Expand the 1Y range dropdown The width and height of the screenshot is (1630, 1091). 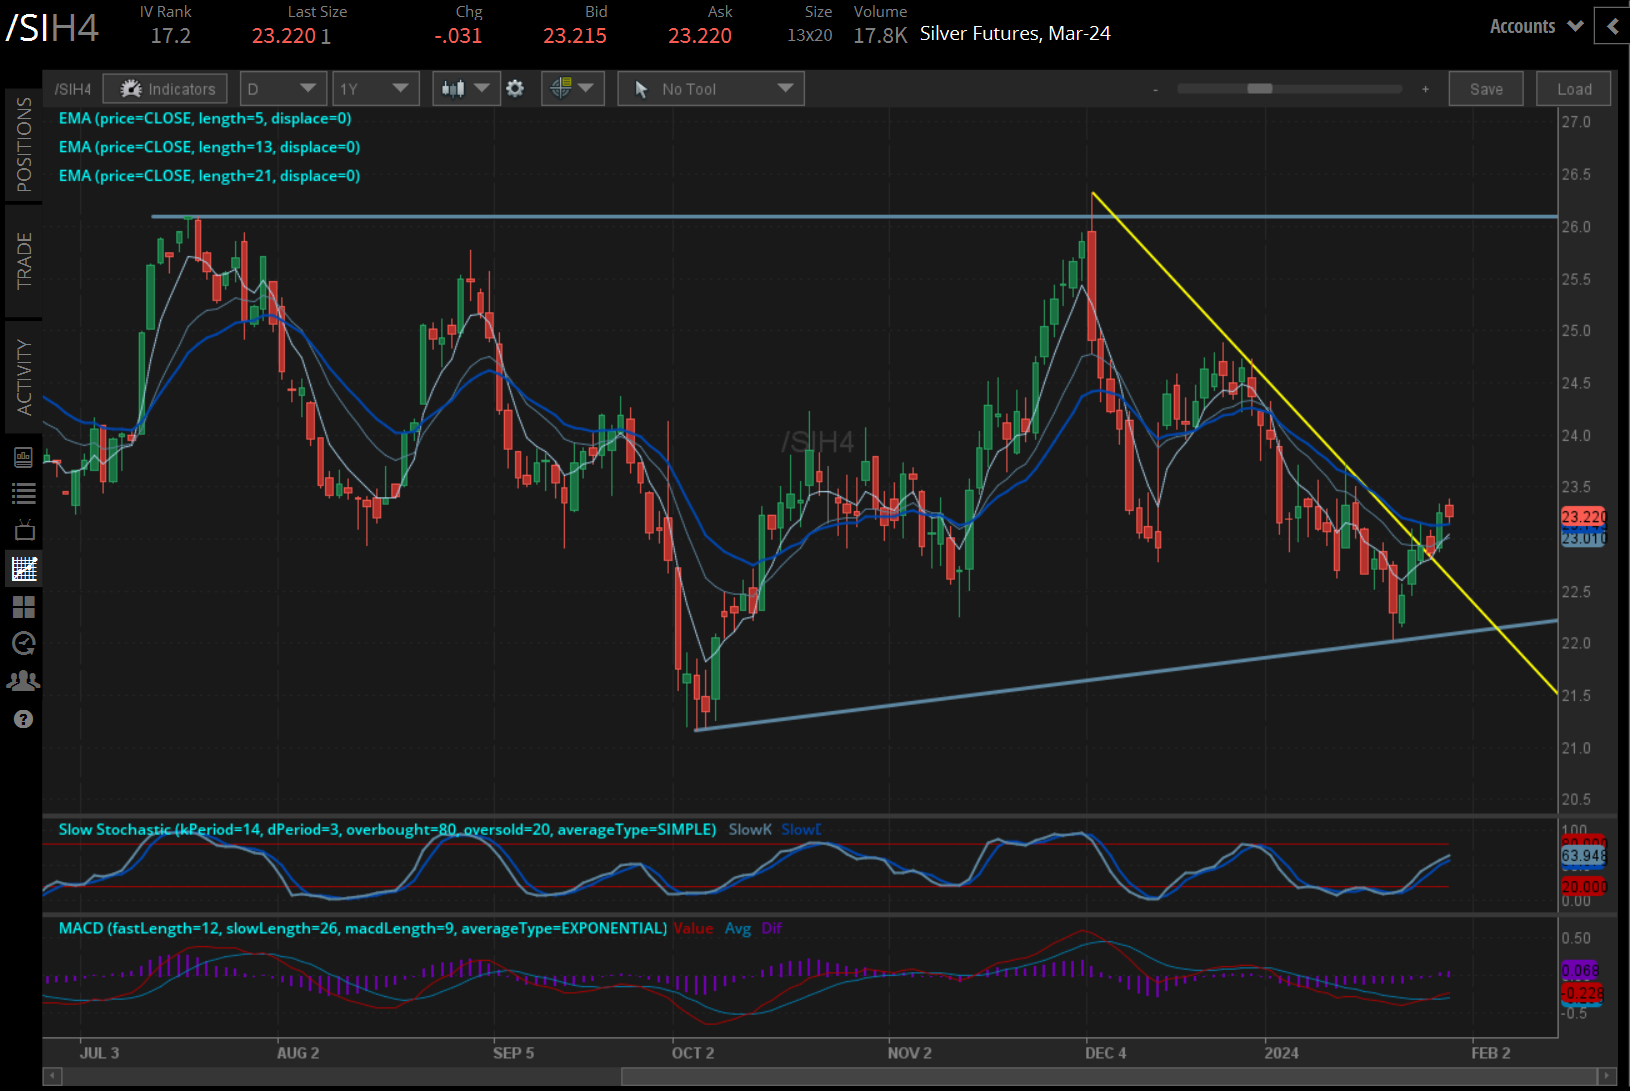tap(375, 88)
